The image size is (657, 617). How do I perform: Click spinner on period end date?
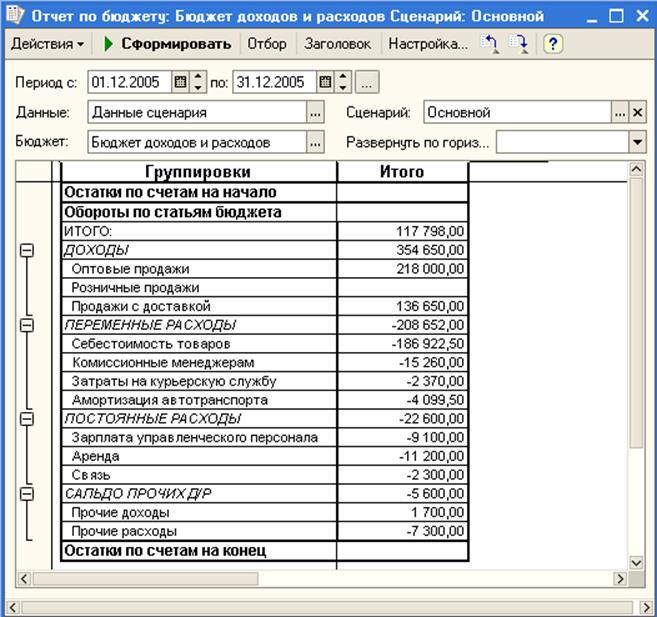343,82
